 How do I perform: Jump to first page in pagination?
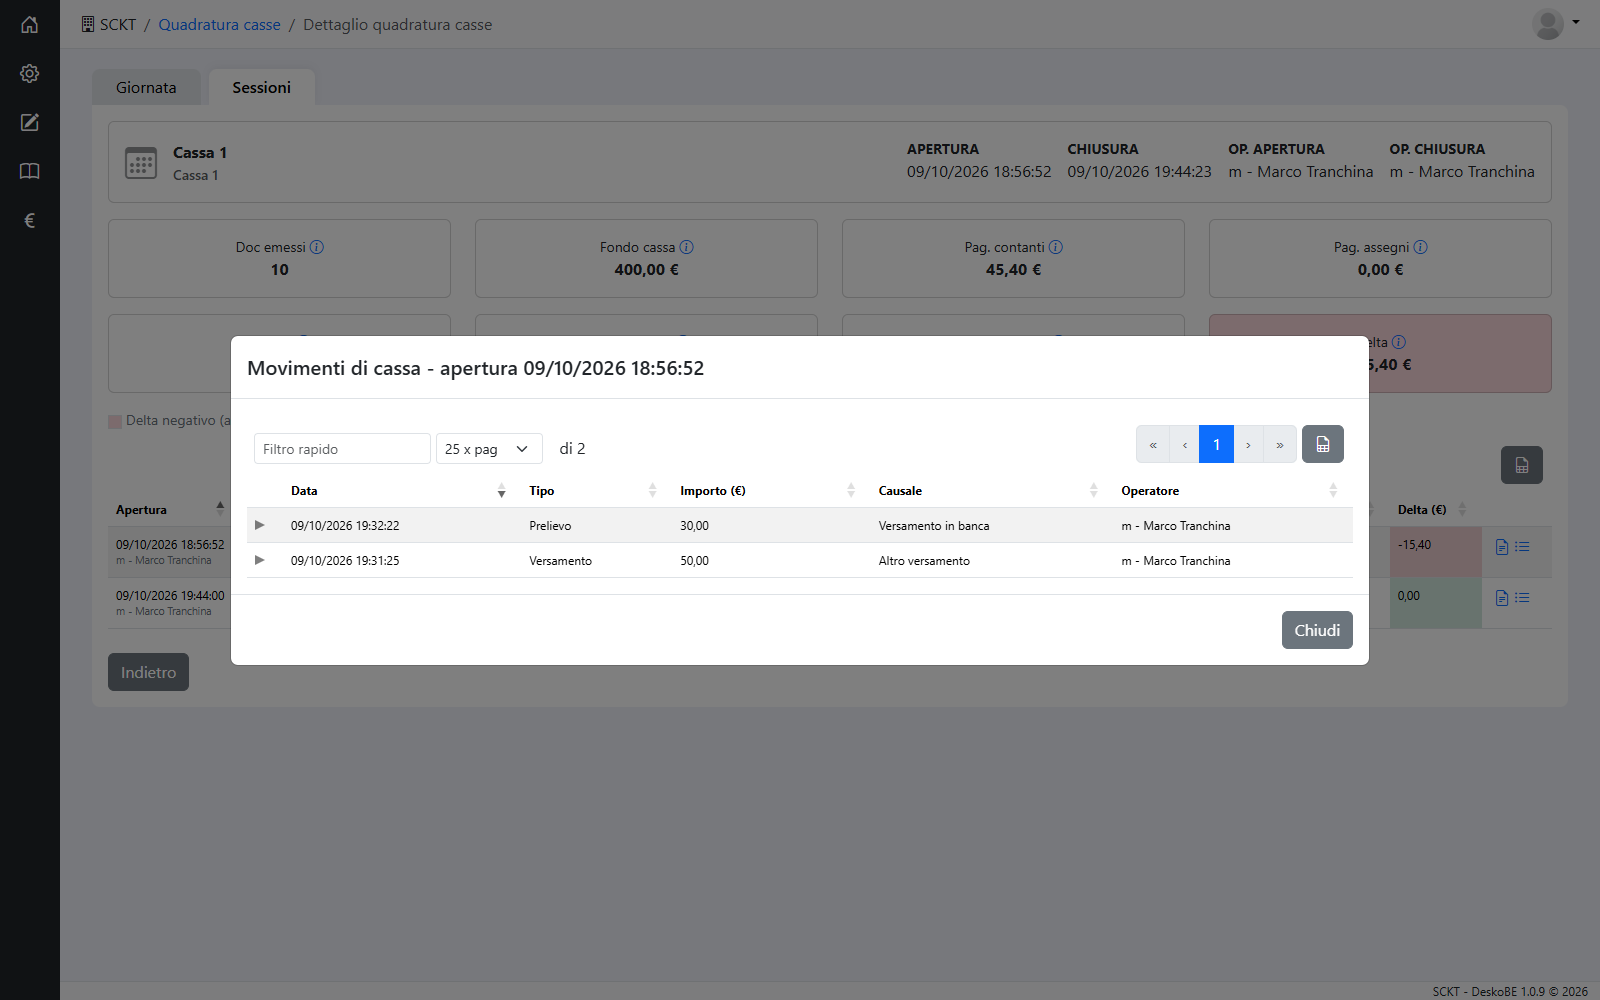1153,444
